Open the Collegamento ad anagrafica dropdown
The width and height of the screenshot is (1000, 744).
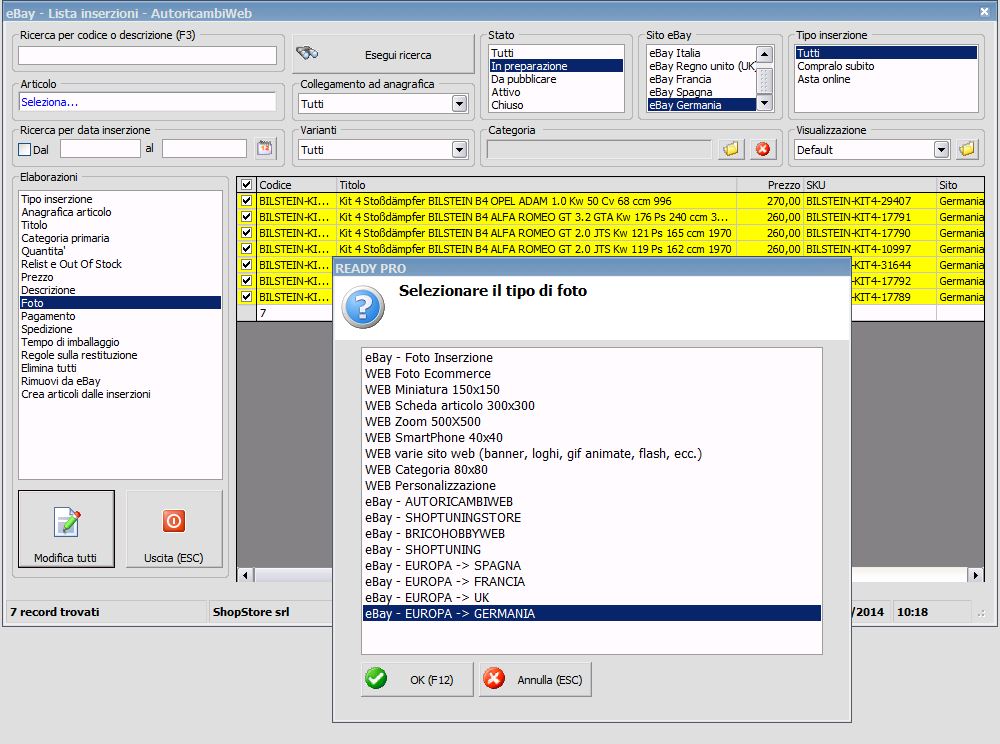pos(459,103)
